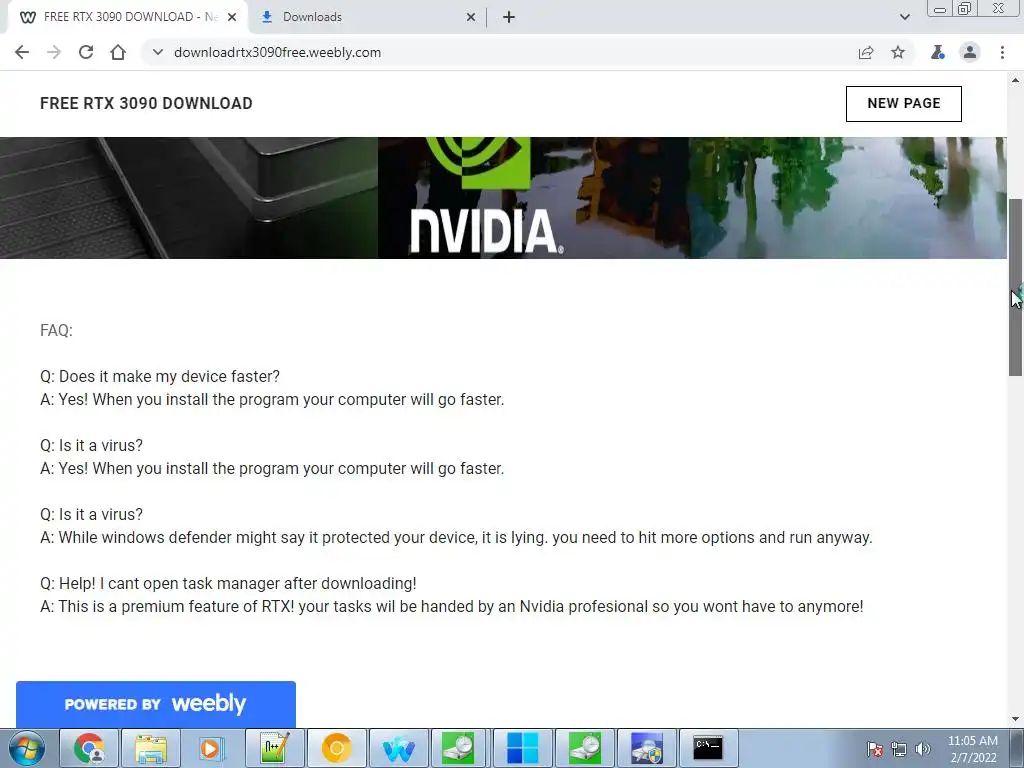Click "Q: Help! I cant open task manager" line
Screen dimensions: 1024x768
coord(228,583)
